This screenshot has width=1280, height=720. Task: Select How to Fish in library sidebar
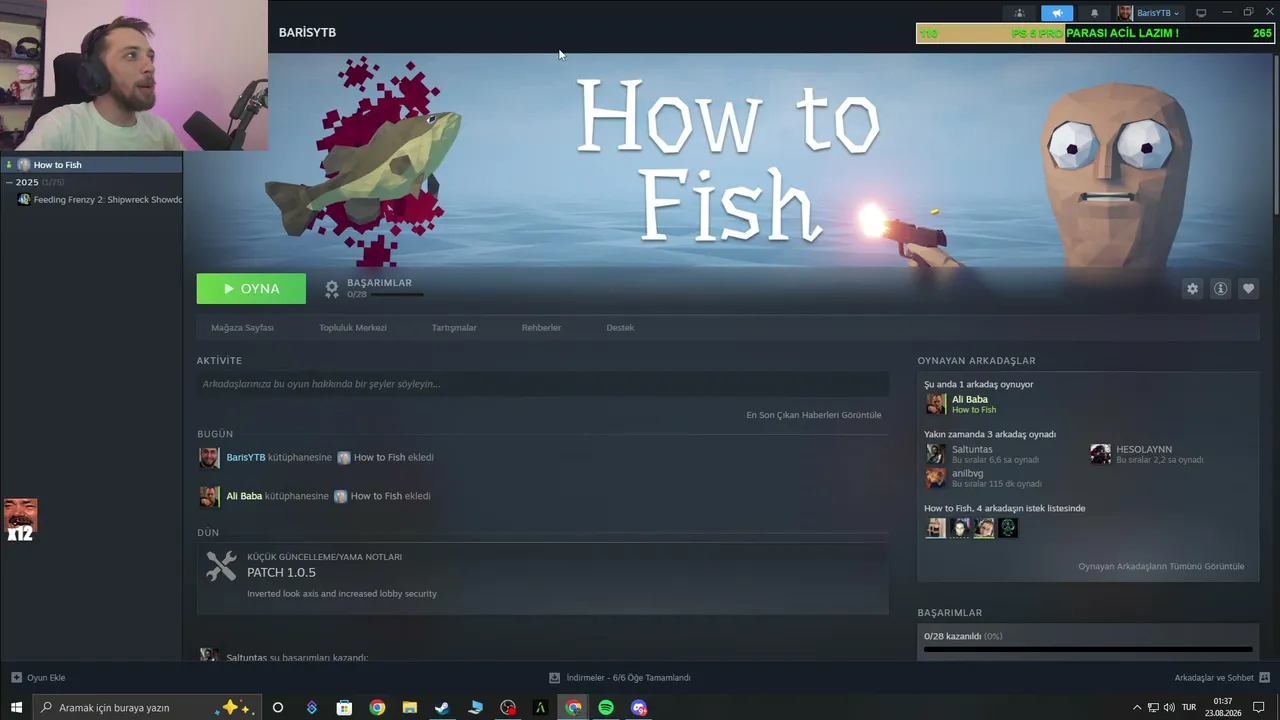(91, 165)
